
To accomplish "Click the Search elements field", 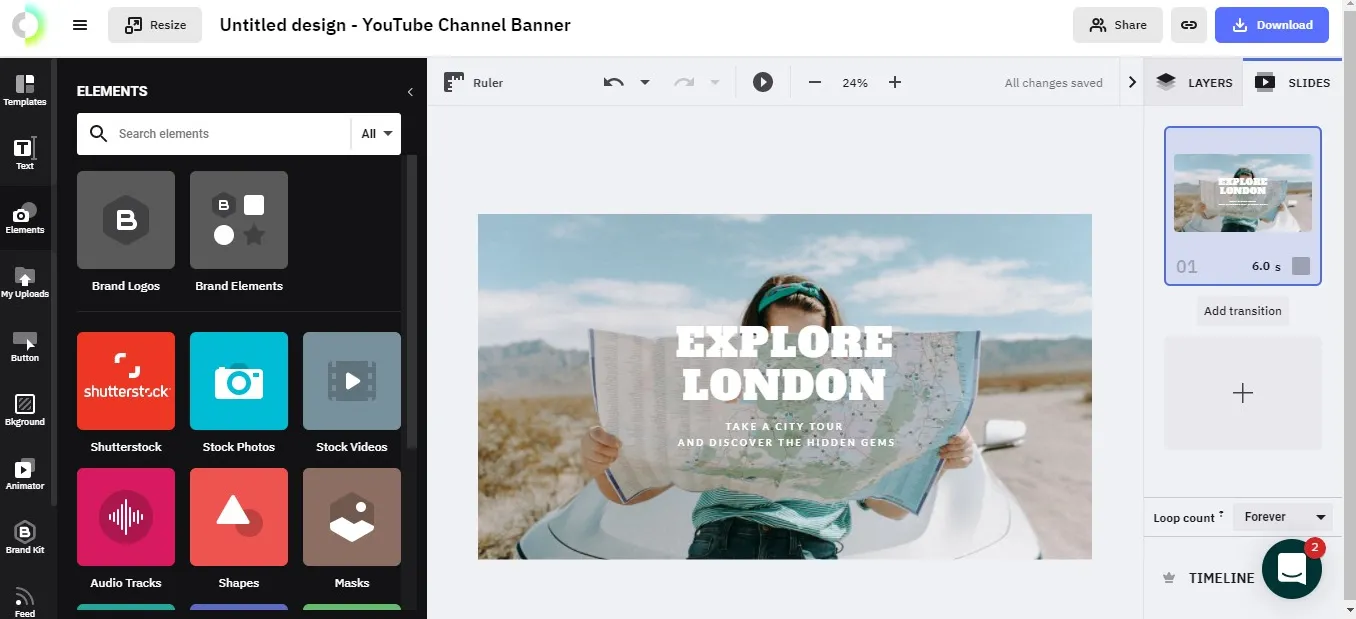I will [214, 133].
